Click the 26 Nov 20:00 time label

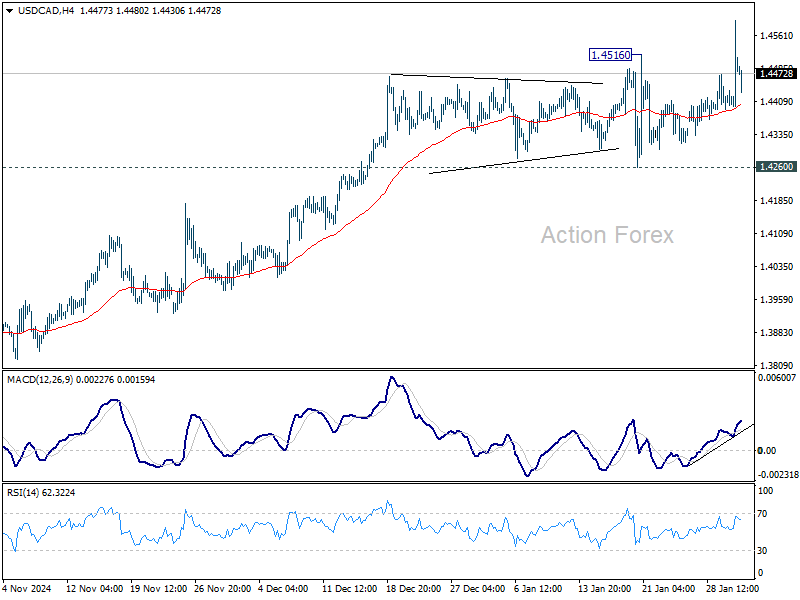click(x=222, y=588)
